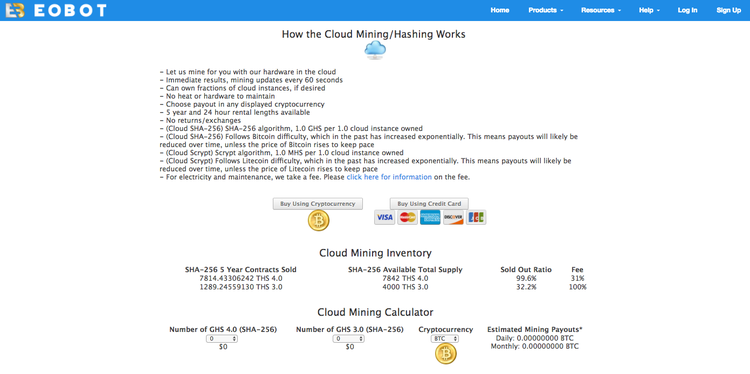Open the Home menu item
The height and width of the screenshot is (374, 750).
click(x=500, y=10)
